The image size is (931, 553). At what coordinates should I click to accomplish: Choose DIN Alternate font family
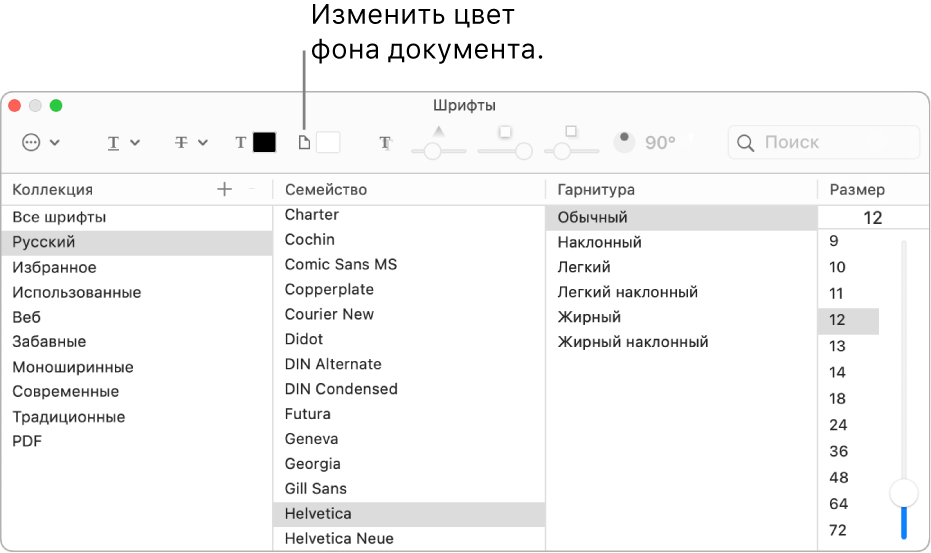tap(408, 364)
